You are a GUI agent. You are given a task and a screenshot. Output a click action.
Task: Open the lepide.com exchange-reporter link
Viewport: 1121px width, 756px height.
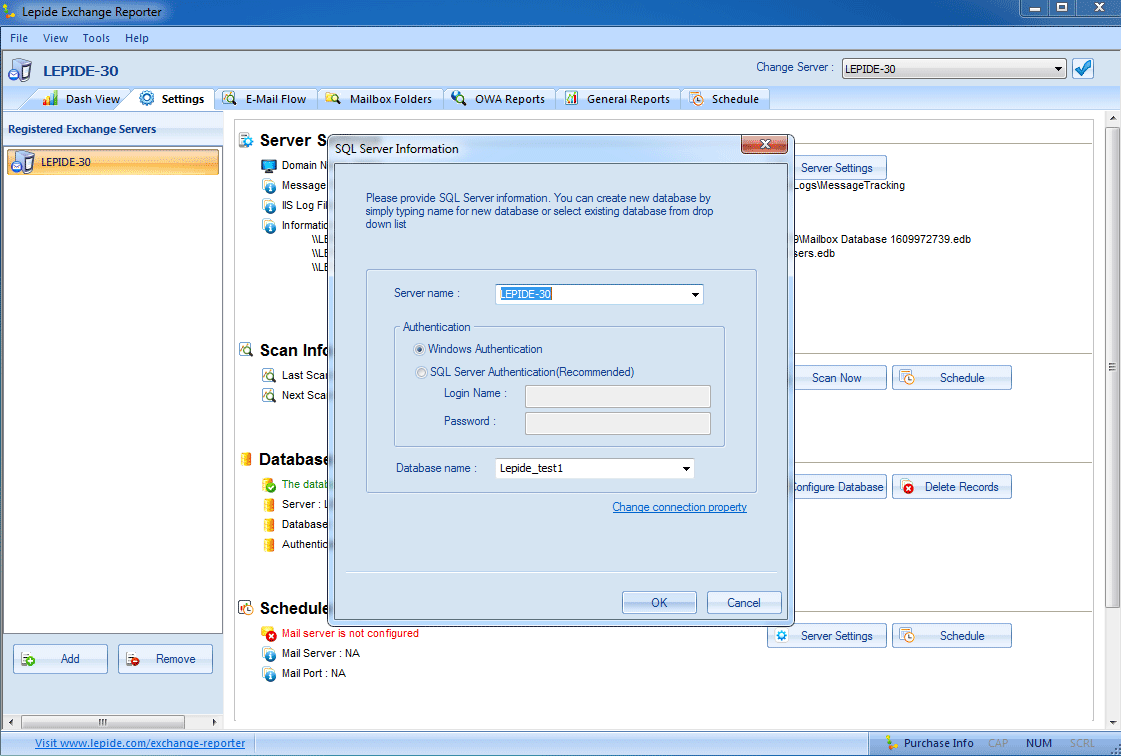coord(140,743)
